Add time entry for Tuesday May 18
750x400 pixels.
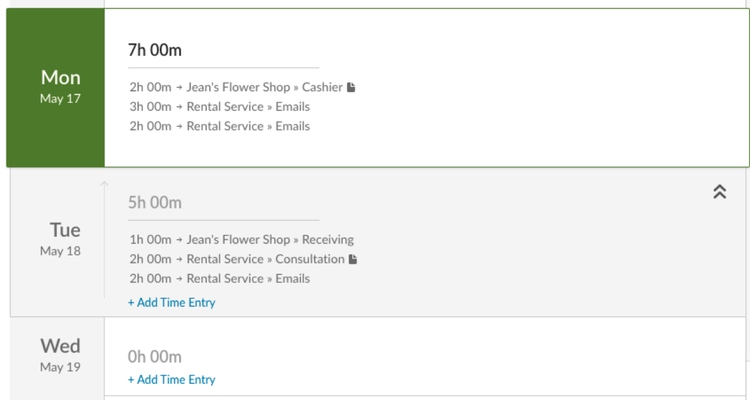point(172,302)
